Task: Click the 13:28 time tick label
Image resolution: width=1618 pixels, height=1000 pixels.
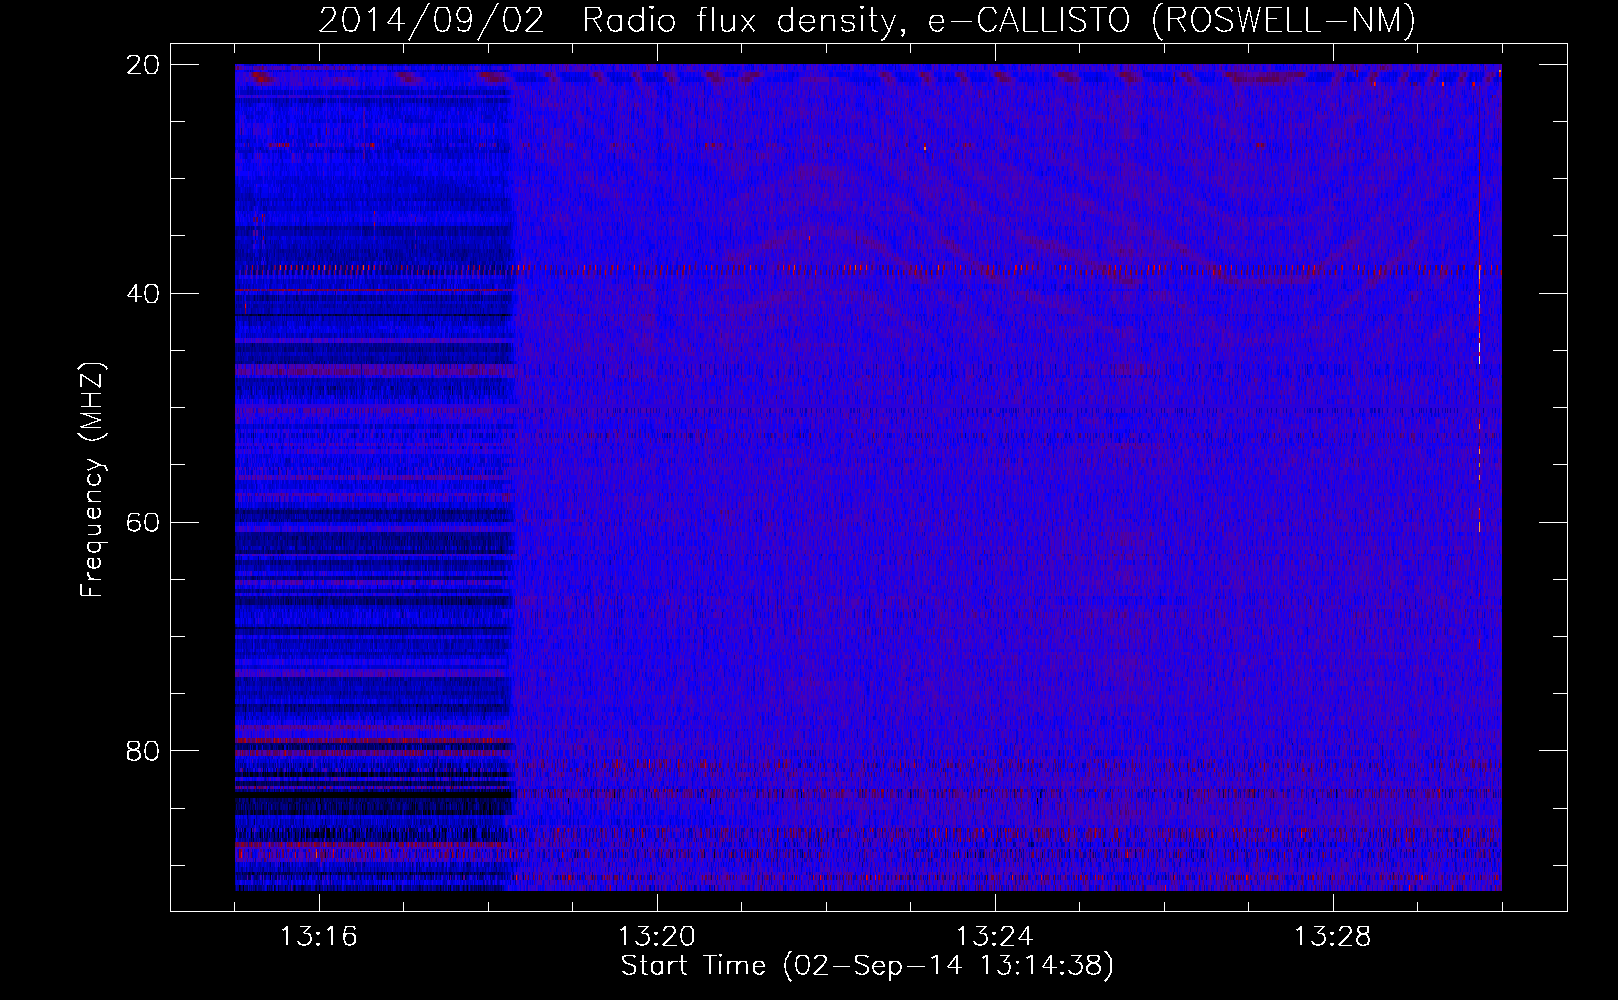Action: point(1332,937)
